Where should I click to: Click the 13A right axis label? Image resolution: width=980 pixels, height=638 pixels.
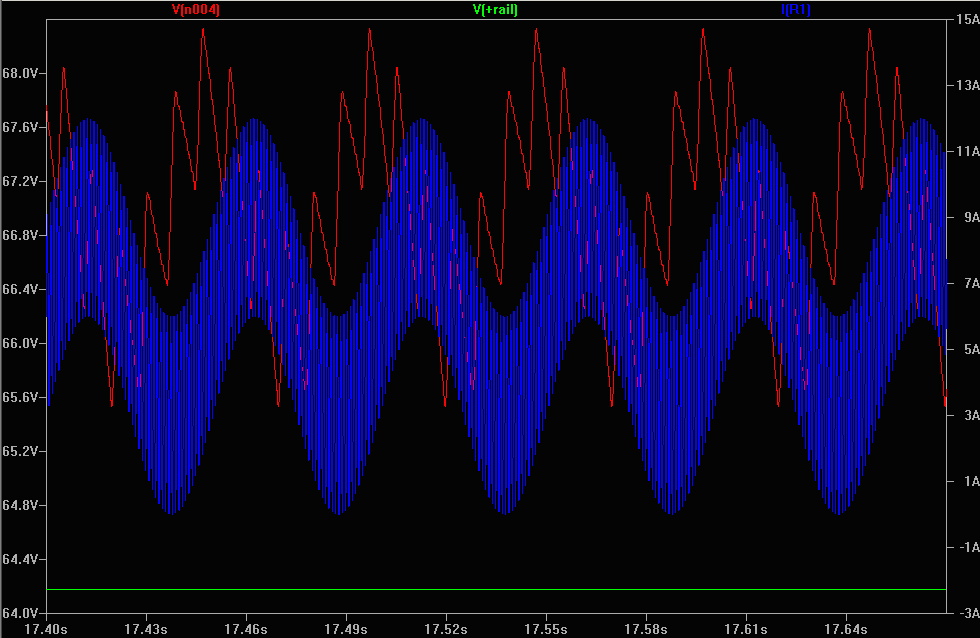pos(967,85)
